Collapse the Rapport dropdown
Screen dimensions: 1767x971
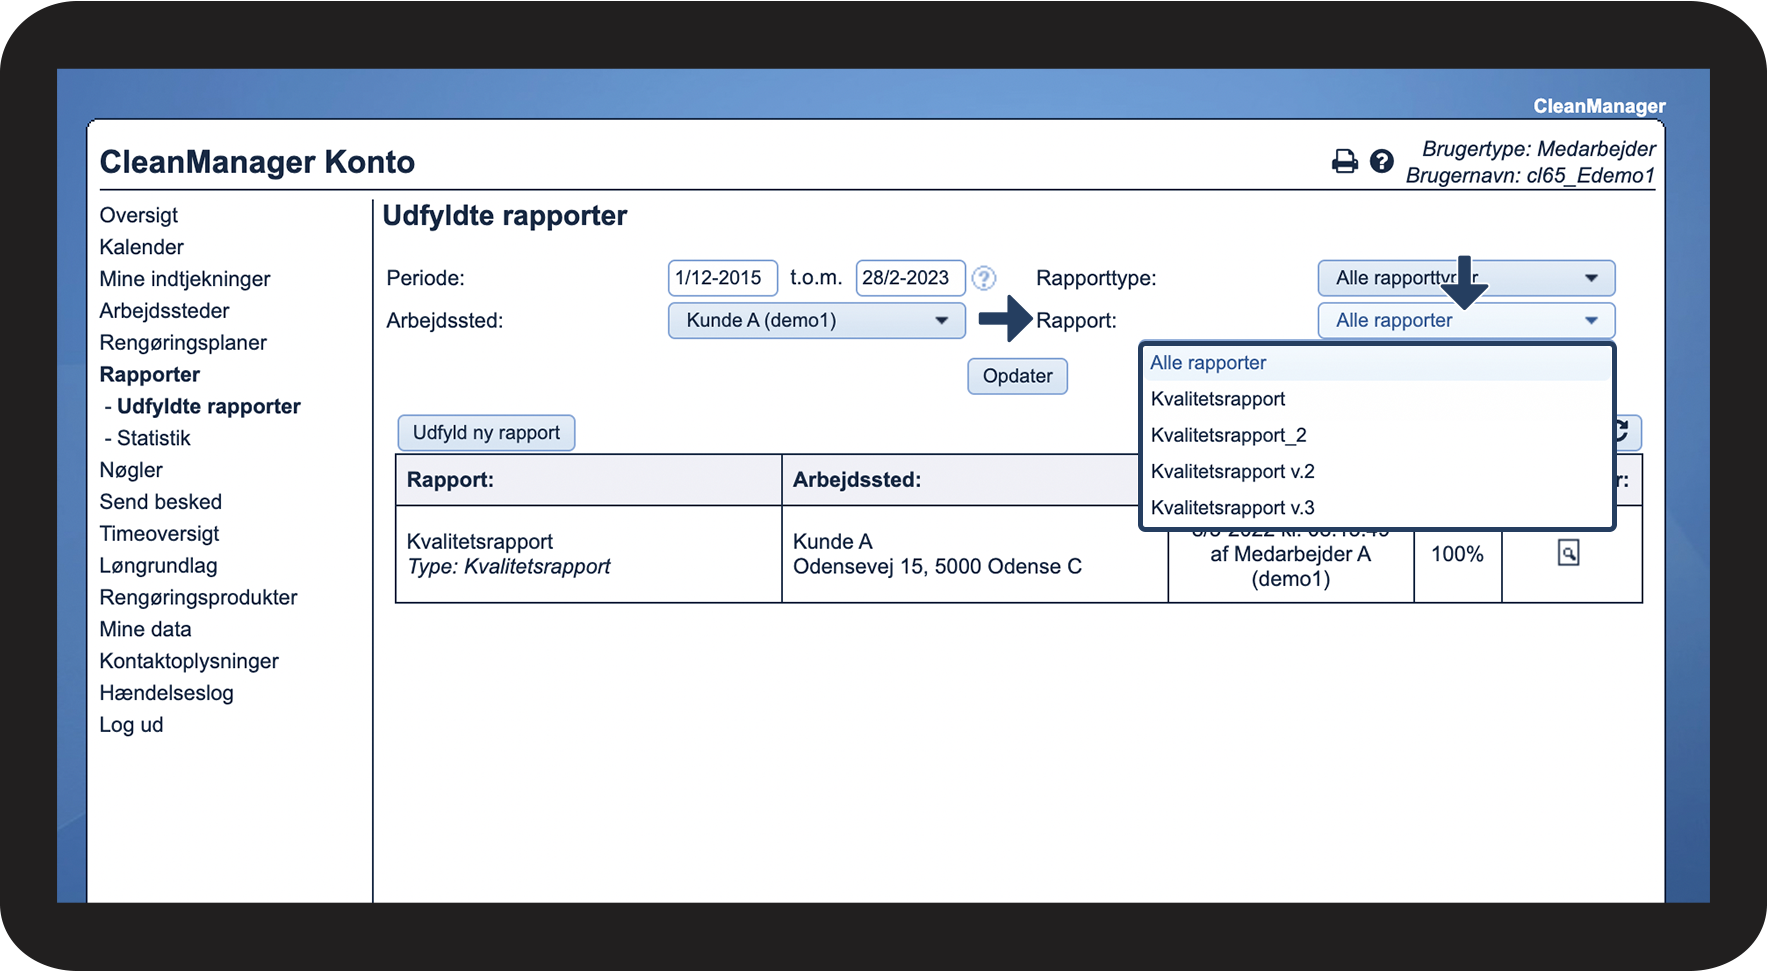coord(1465,321)
